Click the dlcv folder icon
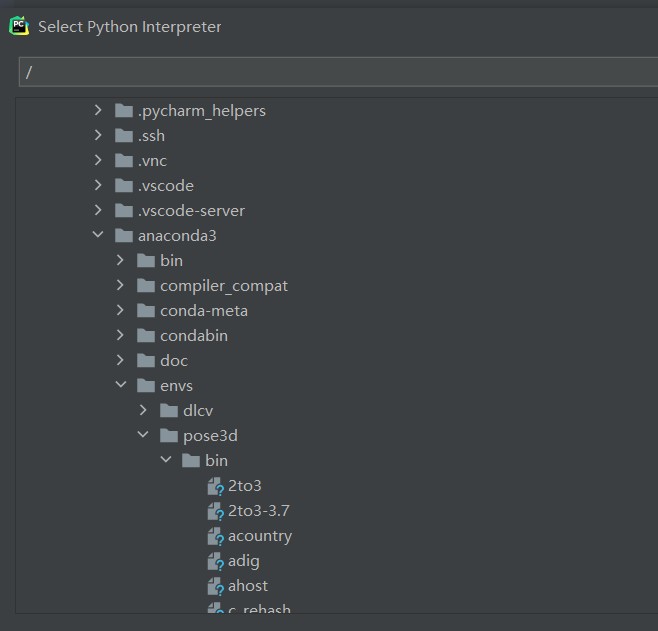The image size is (658, 631). coord(169,410)
